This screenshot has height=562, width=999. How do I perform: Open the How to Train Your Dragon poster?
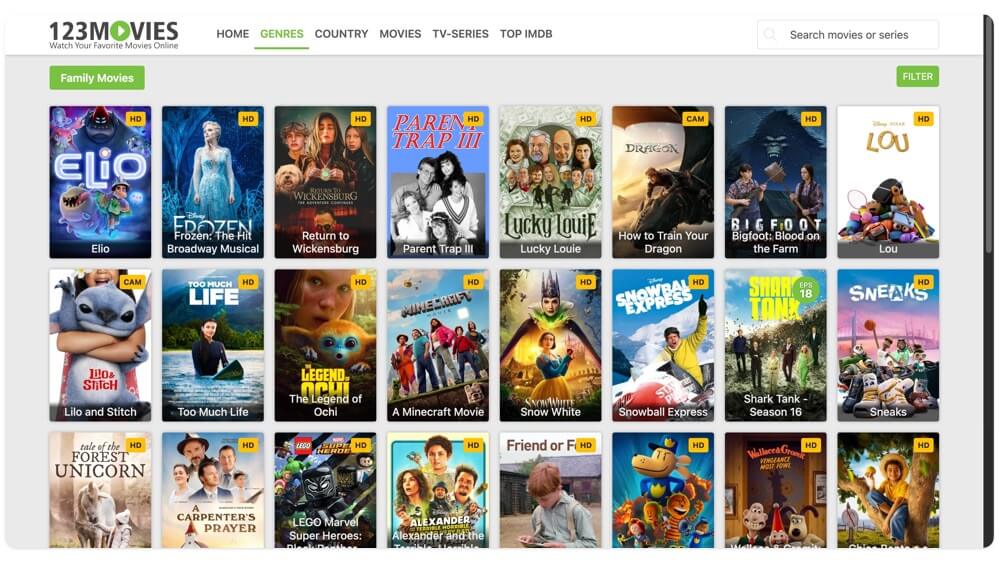pos(663,182)
